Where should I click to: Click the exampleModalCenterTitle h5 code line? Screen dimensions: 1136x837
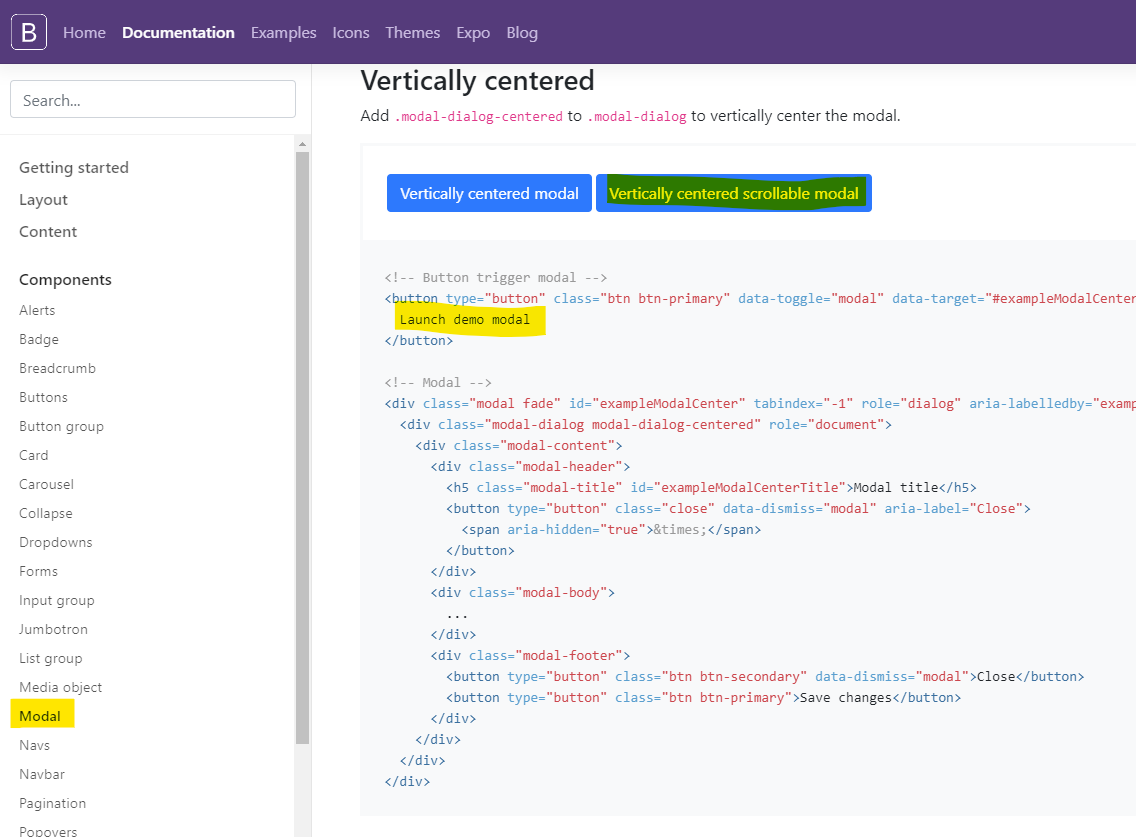click(x=711, y=488)
